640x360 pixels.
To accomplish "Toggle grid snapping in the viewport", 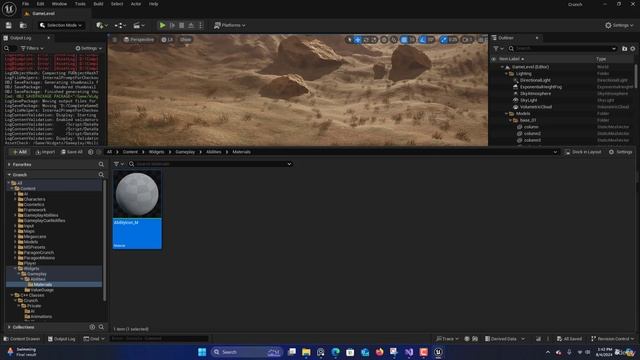I will click(x=404, y=40).
